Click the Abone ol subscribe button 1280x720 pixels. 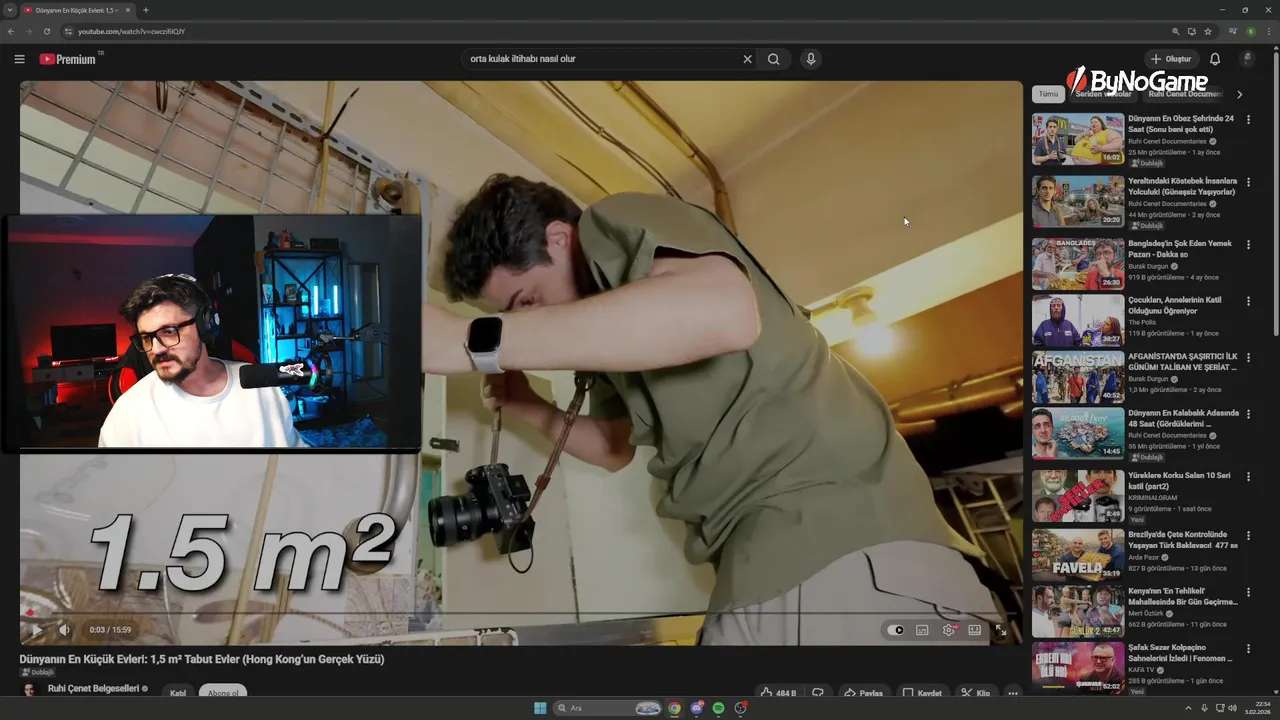tap(223, 692)
